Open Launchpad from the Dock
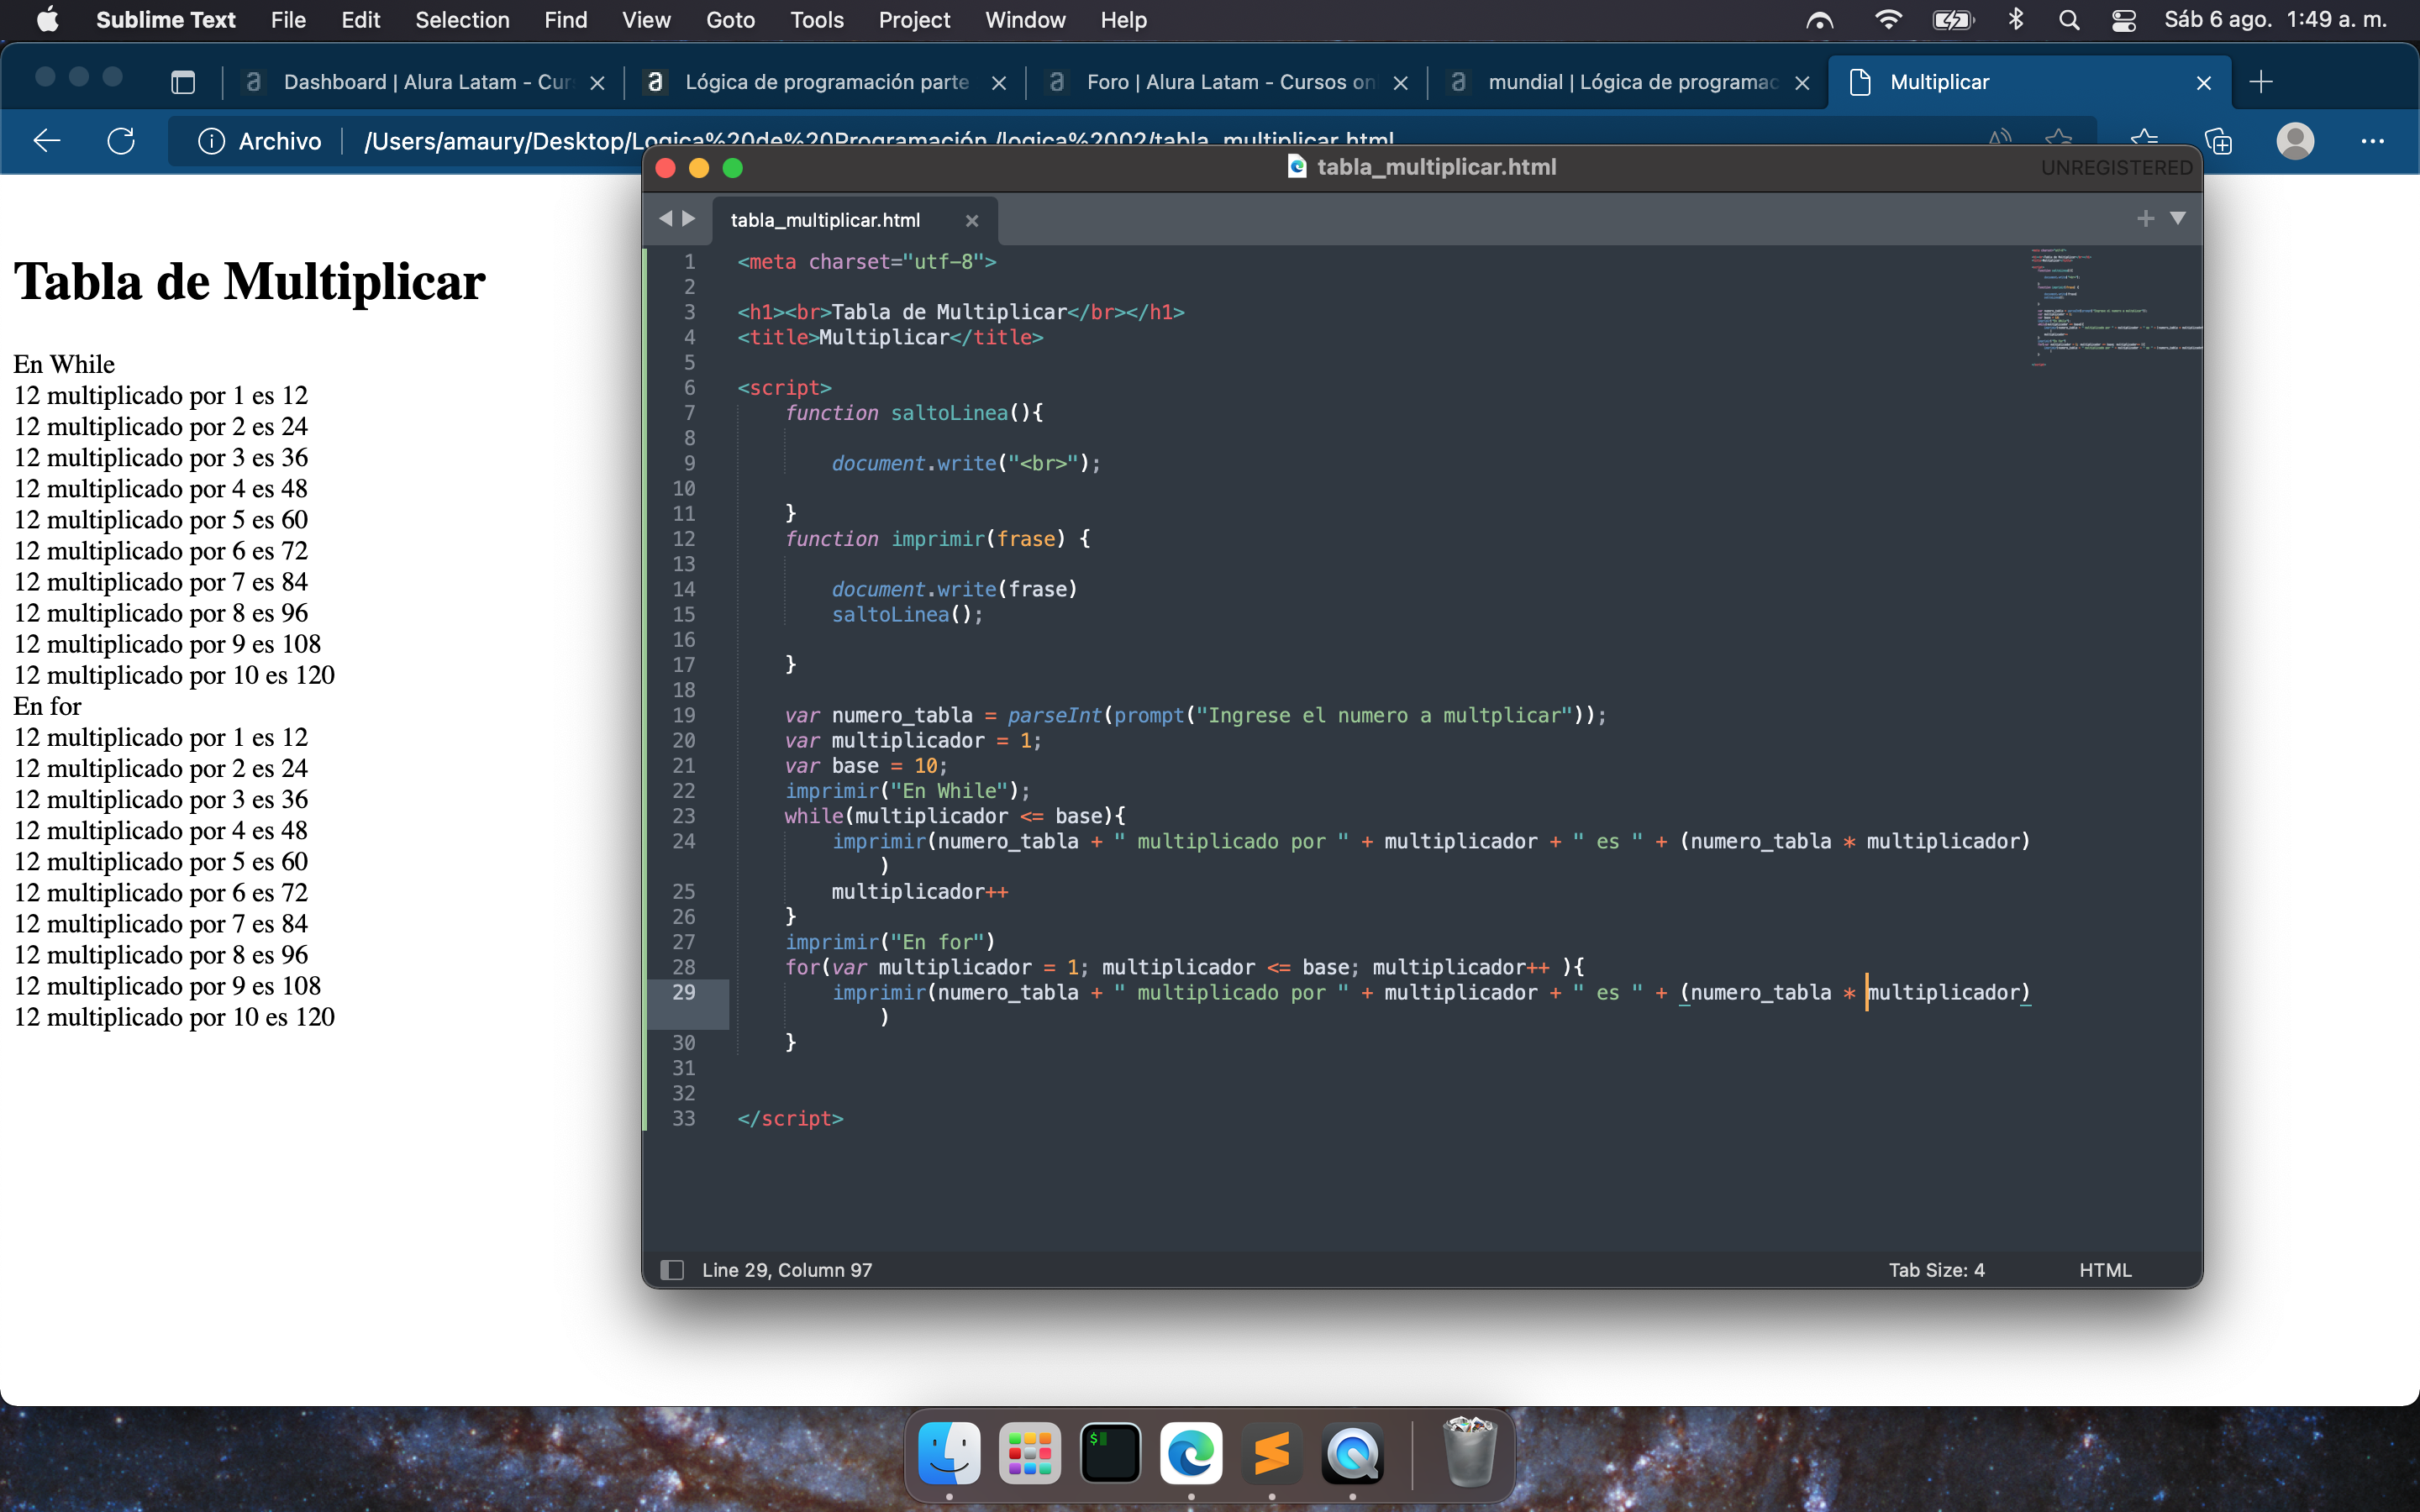2420x1512 pixels. 1030,1452
